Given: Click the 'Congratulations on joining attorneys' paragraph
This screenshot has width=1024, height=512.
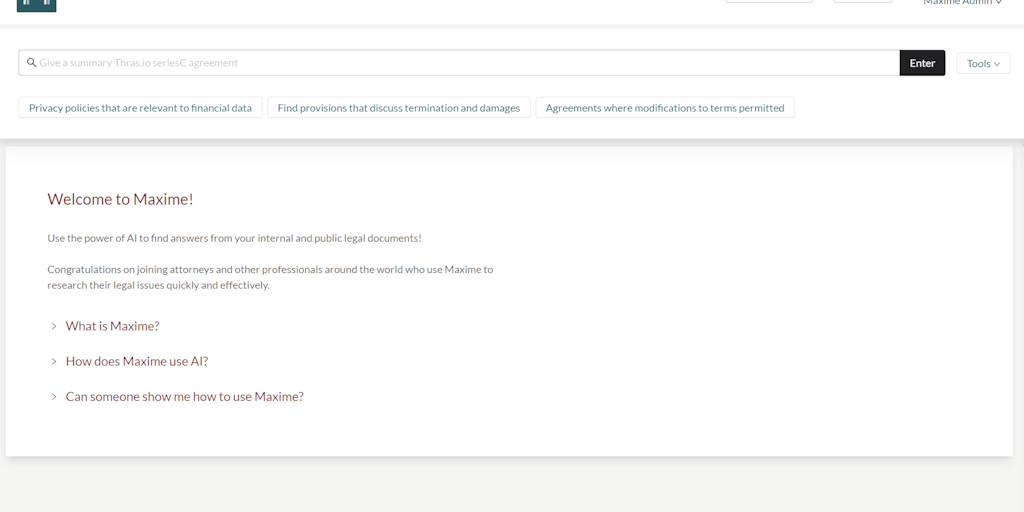Looking at the screenshot, I should click(x=270, y=277).
